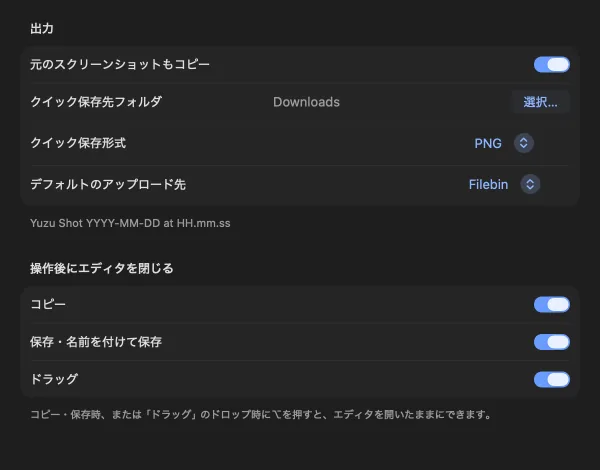Click the クイック保存形式 label

point(78,143)
